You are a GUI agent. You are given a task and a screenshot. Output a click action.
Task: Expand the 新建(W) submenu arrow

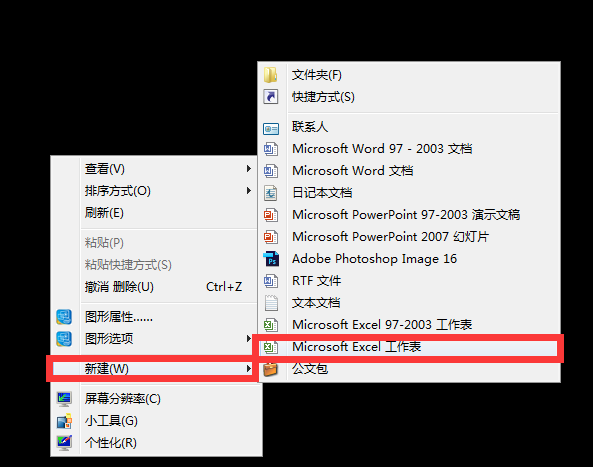tap(248, 368)
